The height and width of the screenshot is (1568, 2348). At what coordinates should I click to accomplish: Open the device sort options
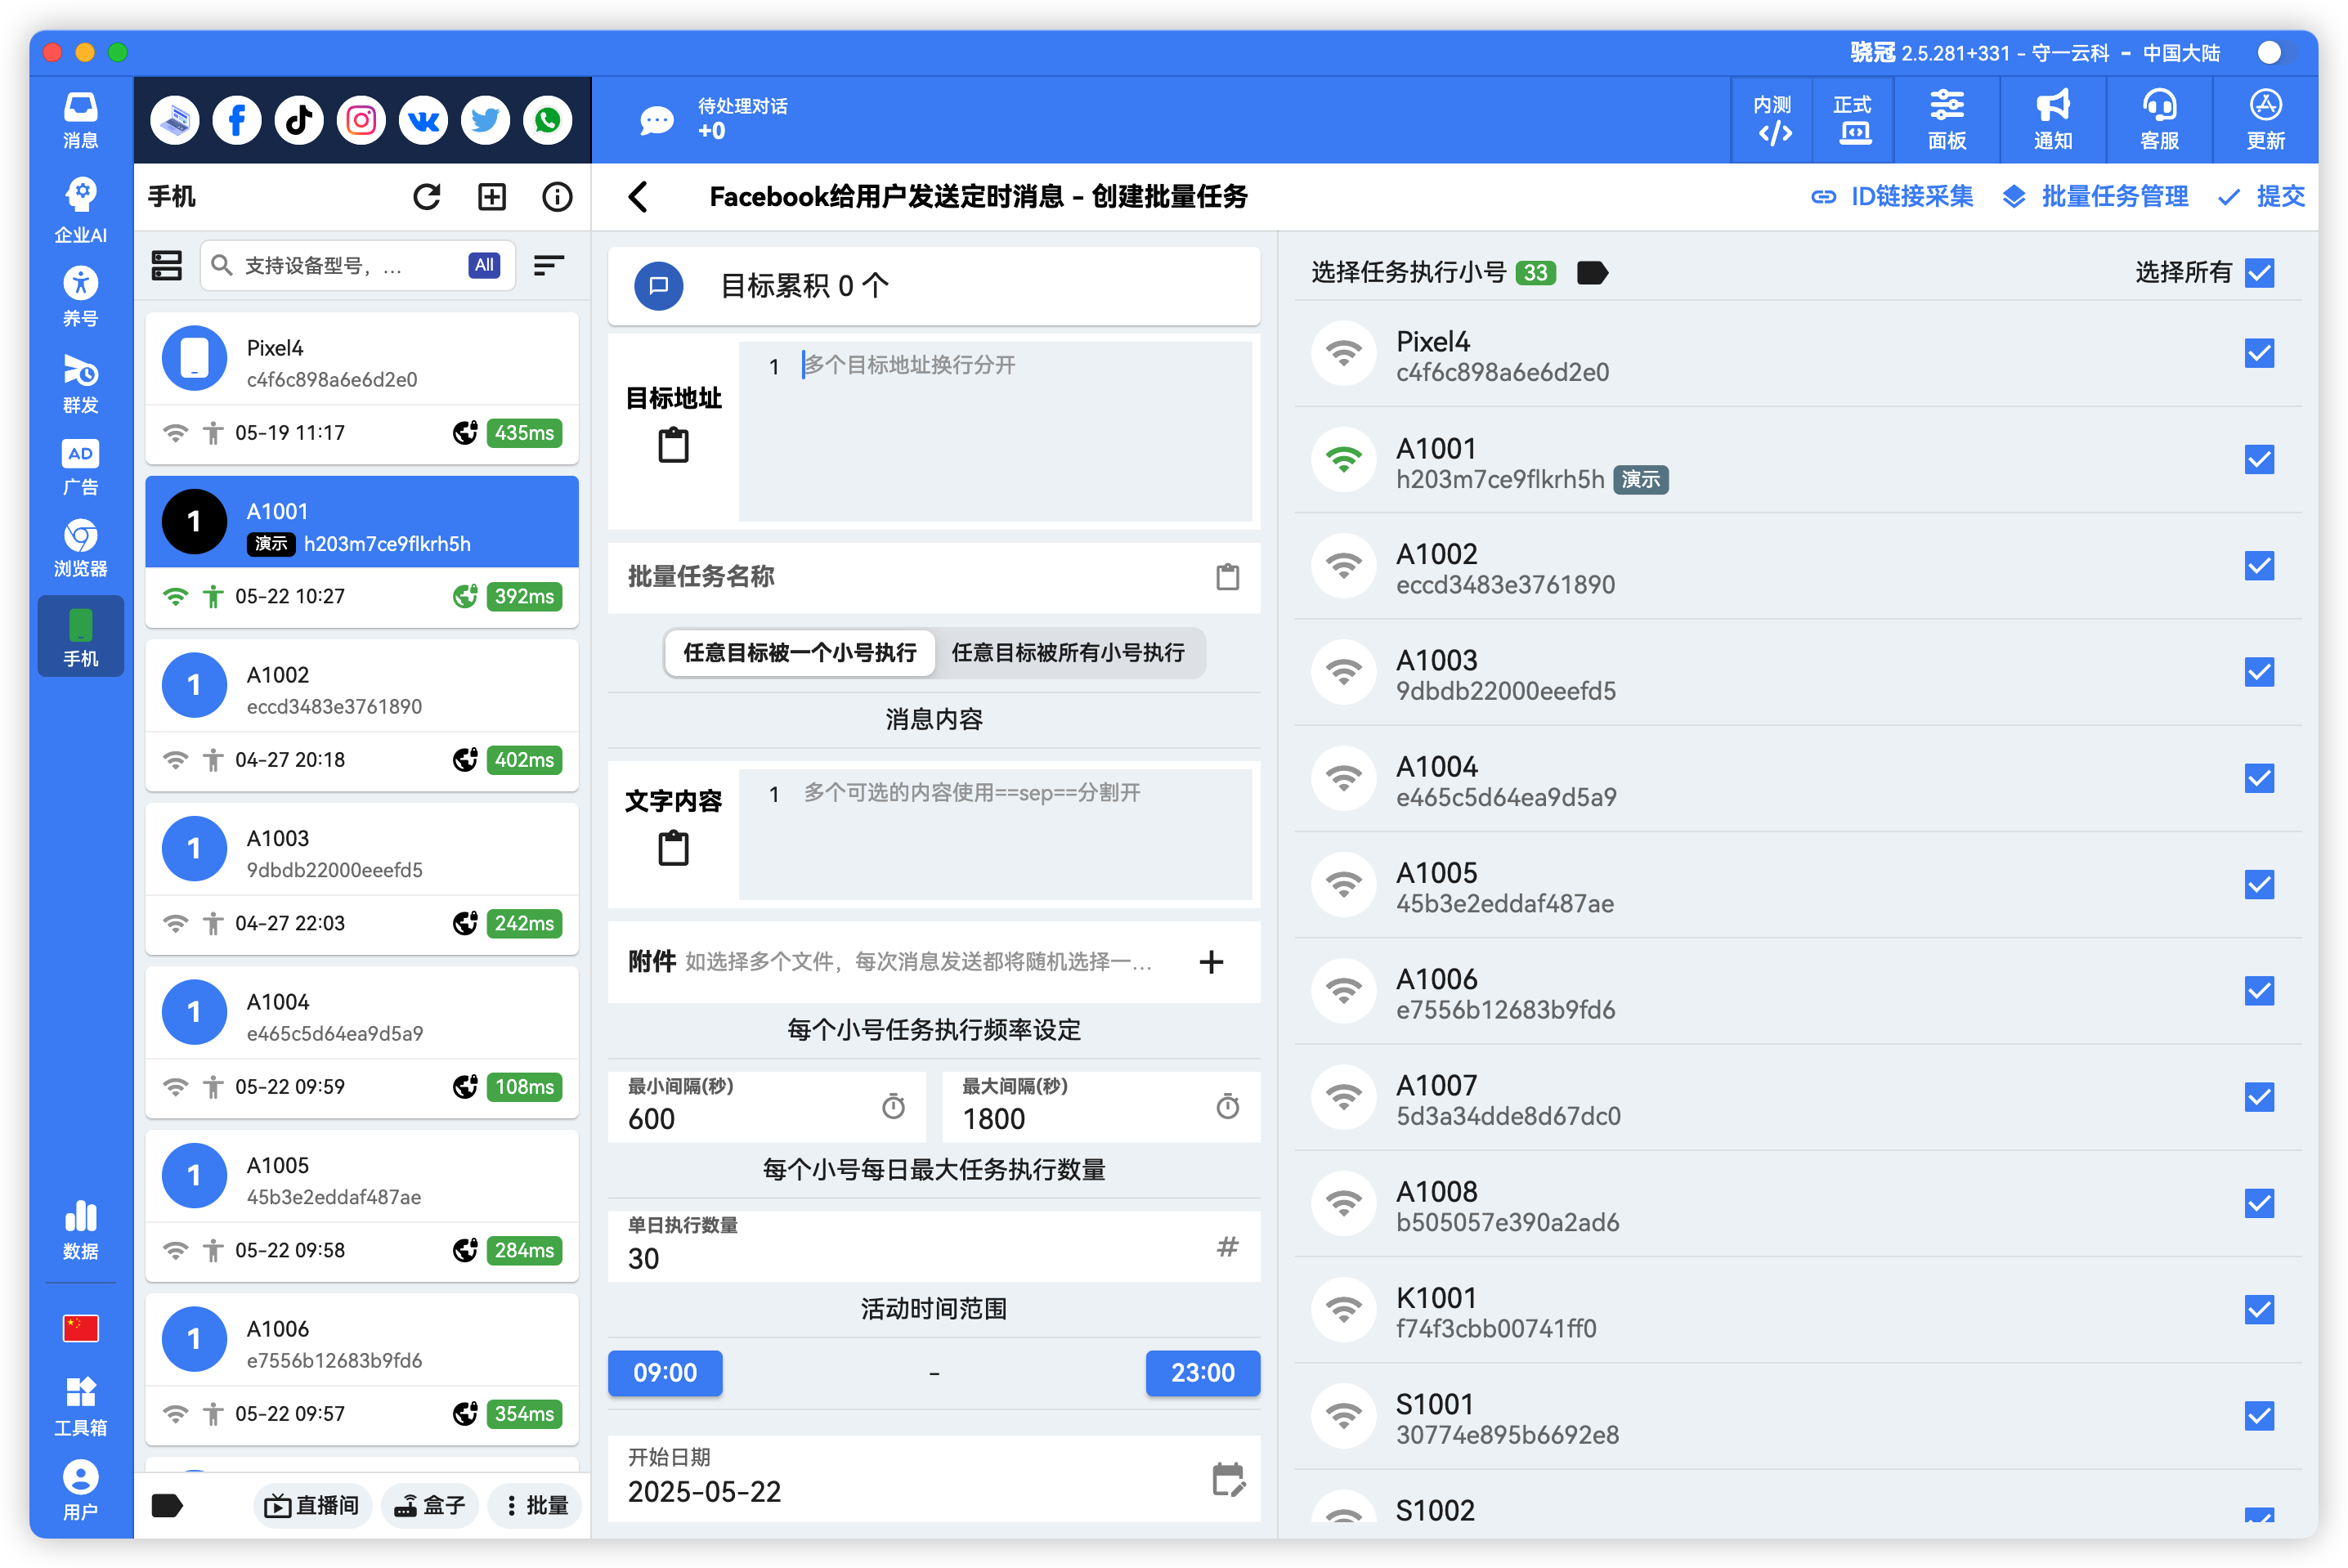point(548,265)
